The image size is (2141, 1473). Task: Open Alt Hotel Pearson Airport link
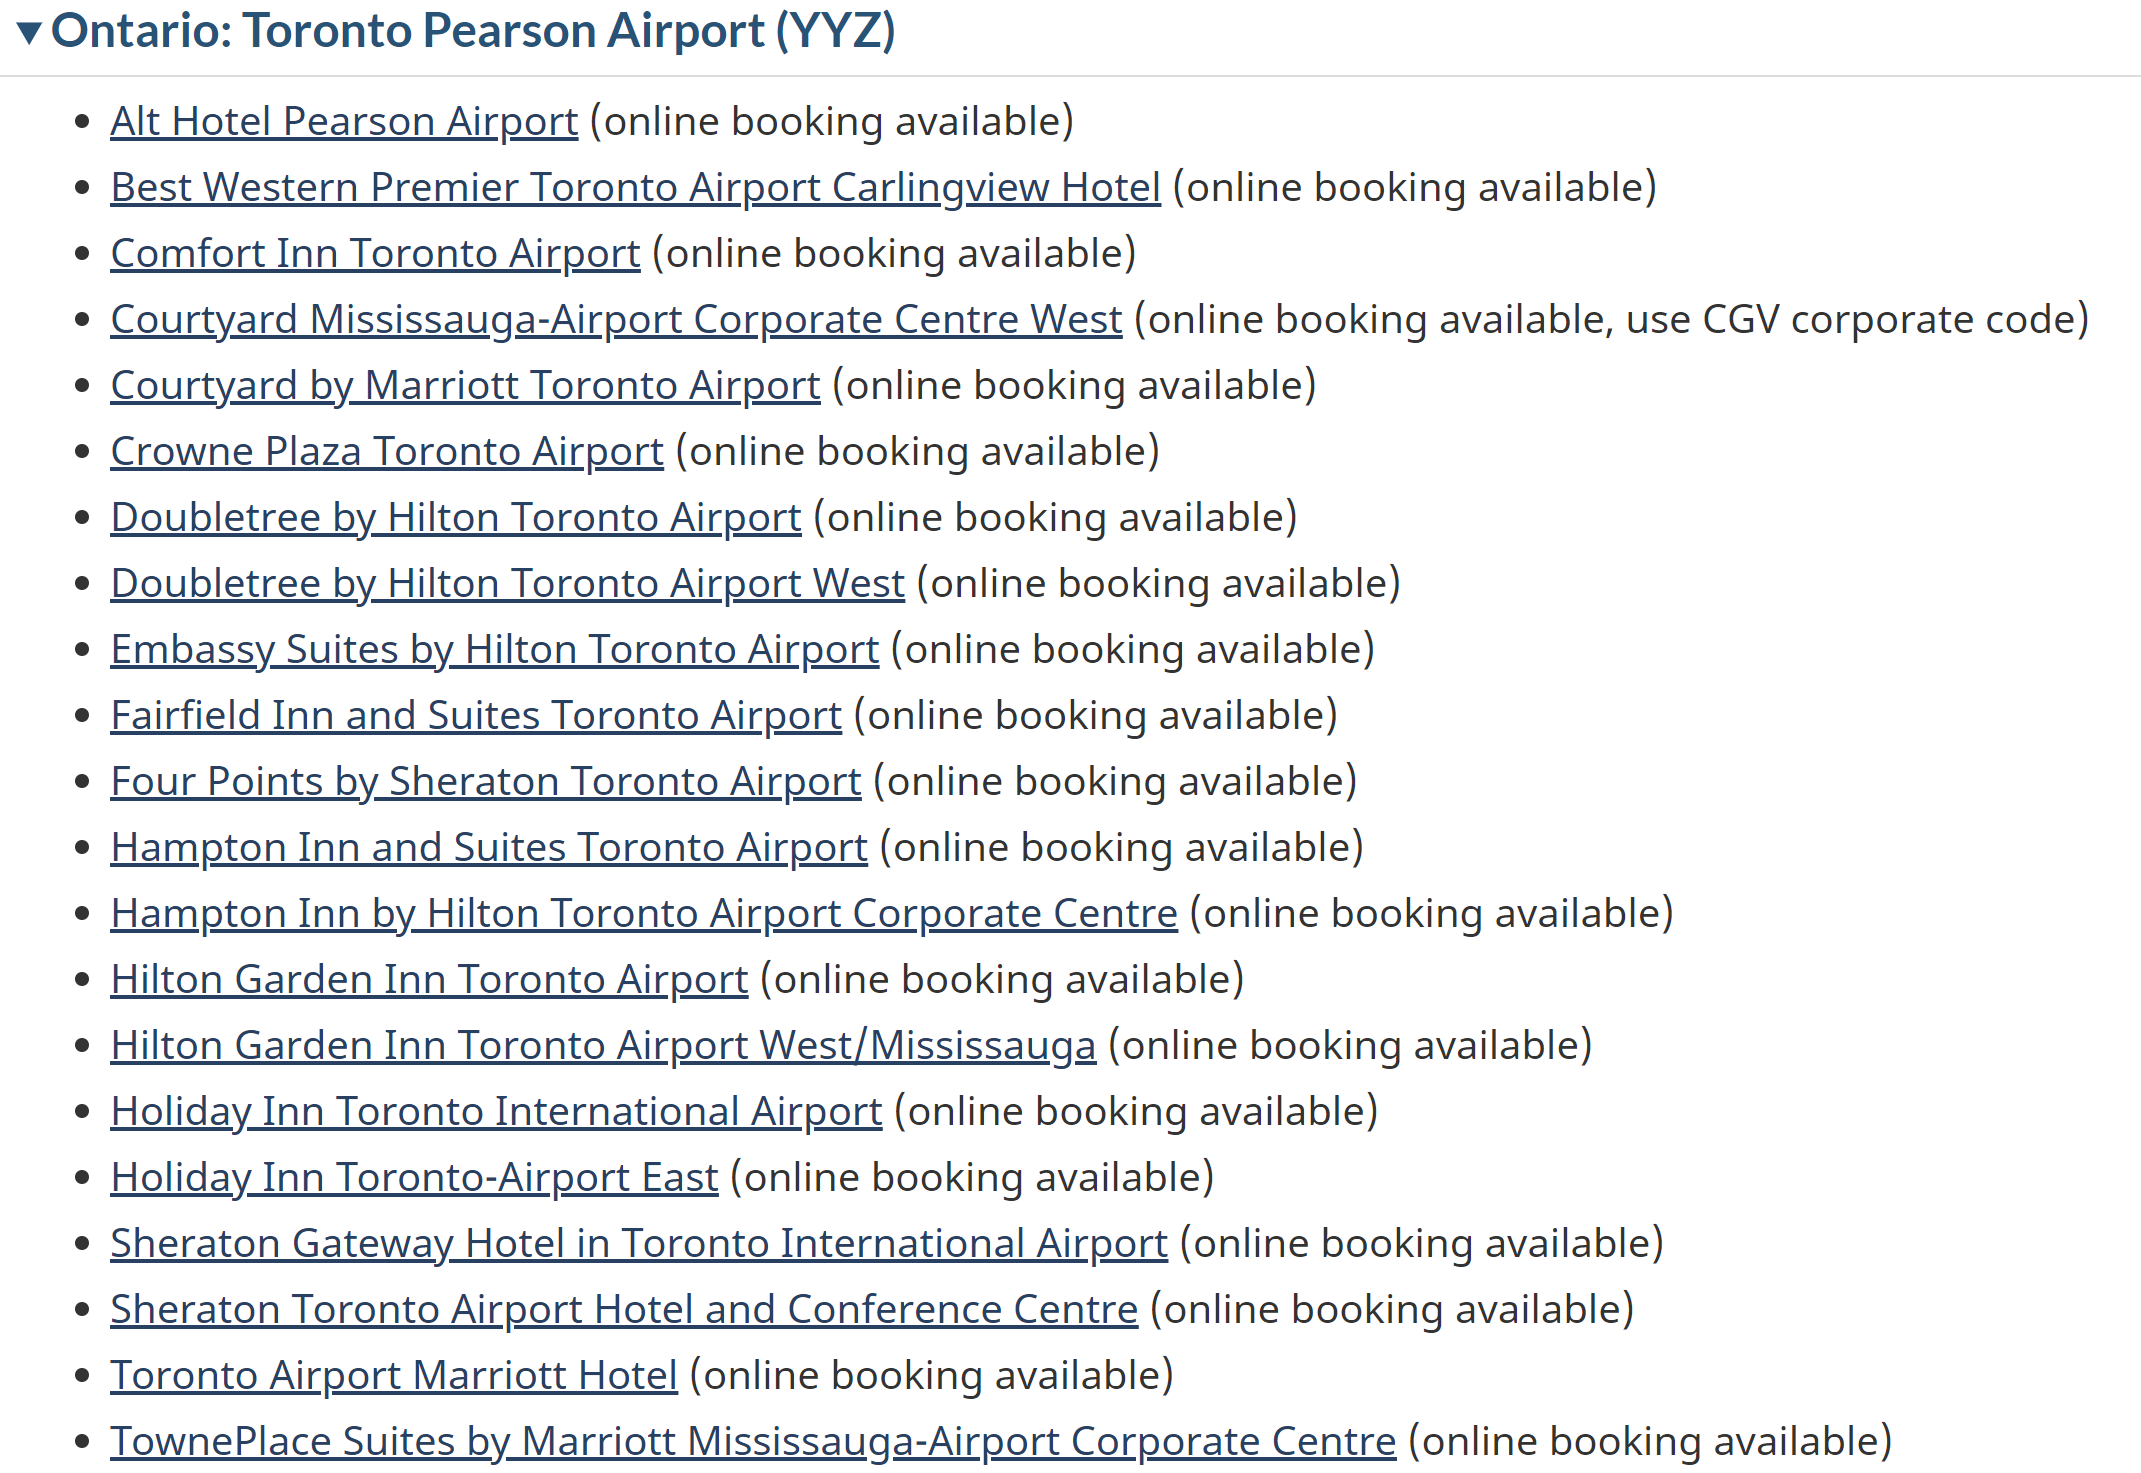tap(344, 122)
